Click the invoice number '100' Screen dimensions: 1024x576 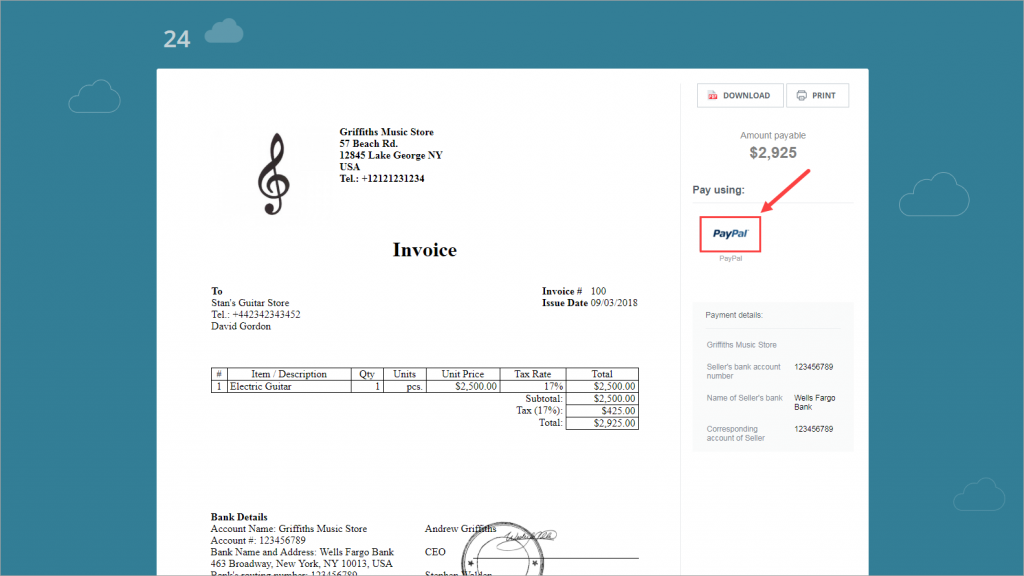[598, 291]
